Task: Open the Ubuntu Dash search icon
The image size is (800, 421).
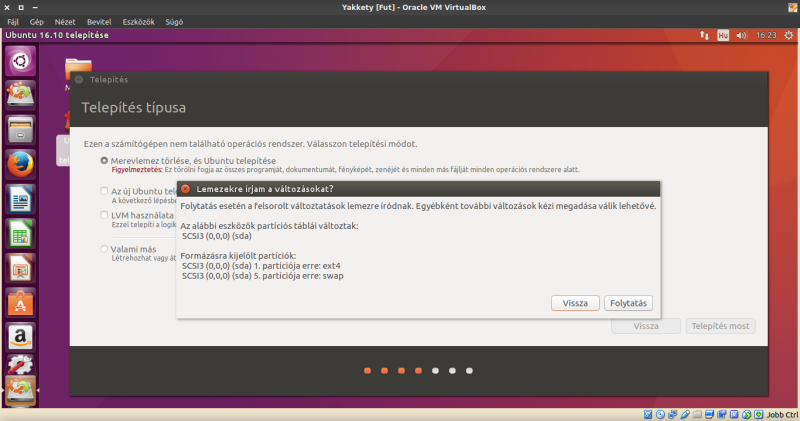Action: [x=22, y=61]
